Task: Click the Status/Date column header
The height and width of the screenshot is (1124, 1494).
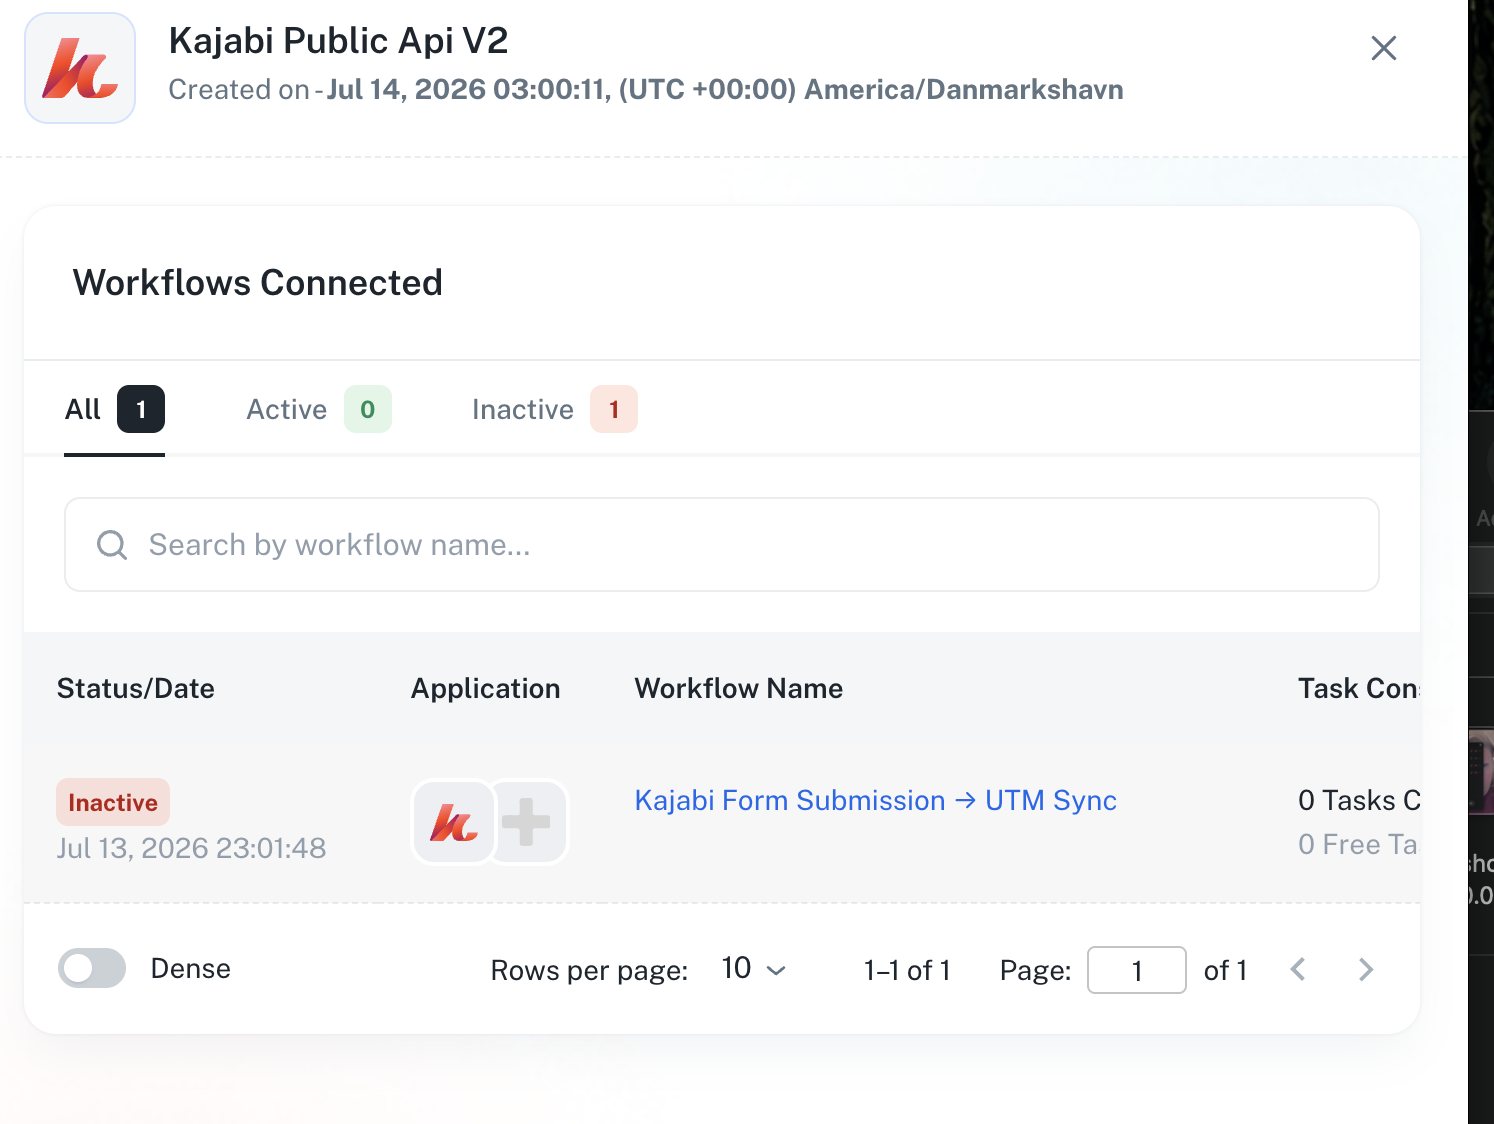Action: click(x=136, y=688)
